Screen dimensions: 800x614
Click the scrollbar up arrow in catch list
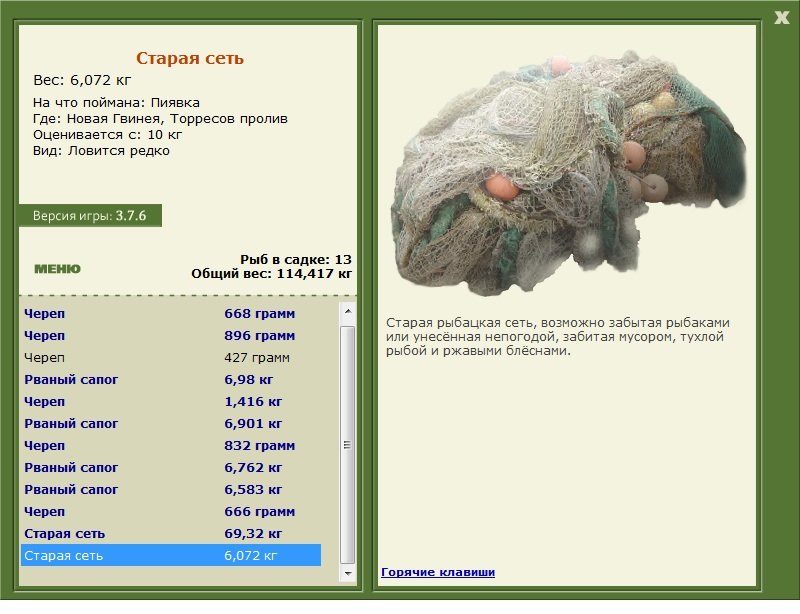348,311
